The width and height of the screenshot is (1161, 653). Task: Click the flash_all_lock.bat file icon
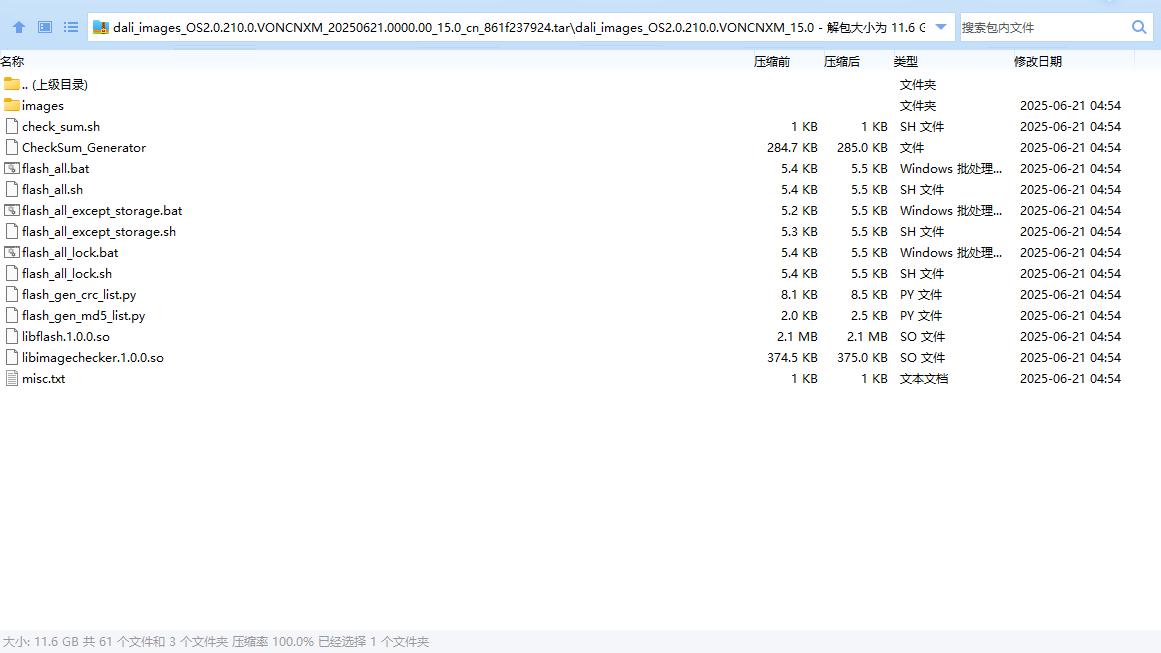12,252
